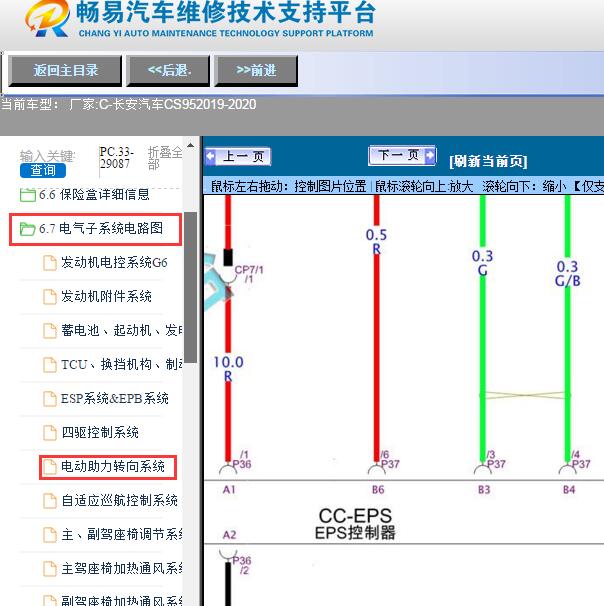The height and width of the screenshot is (606, 604).
Task: Open ESP系统&EPB系统 page
Action: (115, 398)
